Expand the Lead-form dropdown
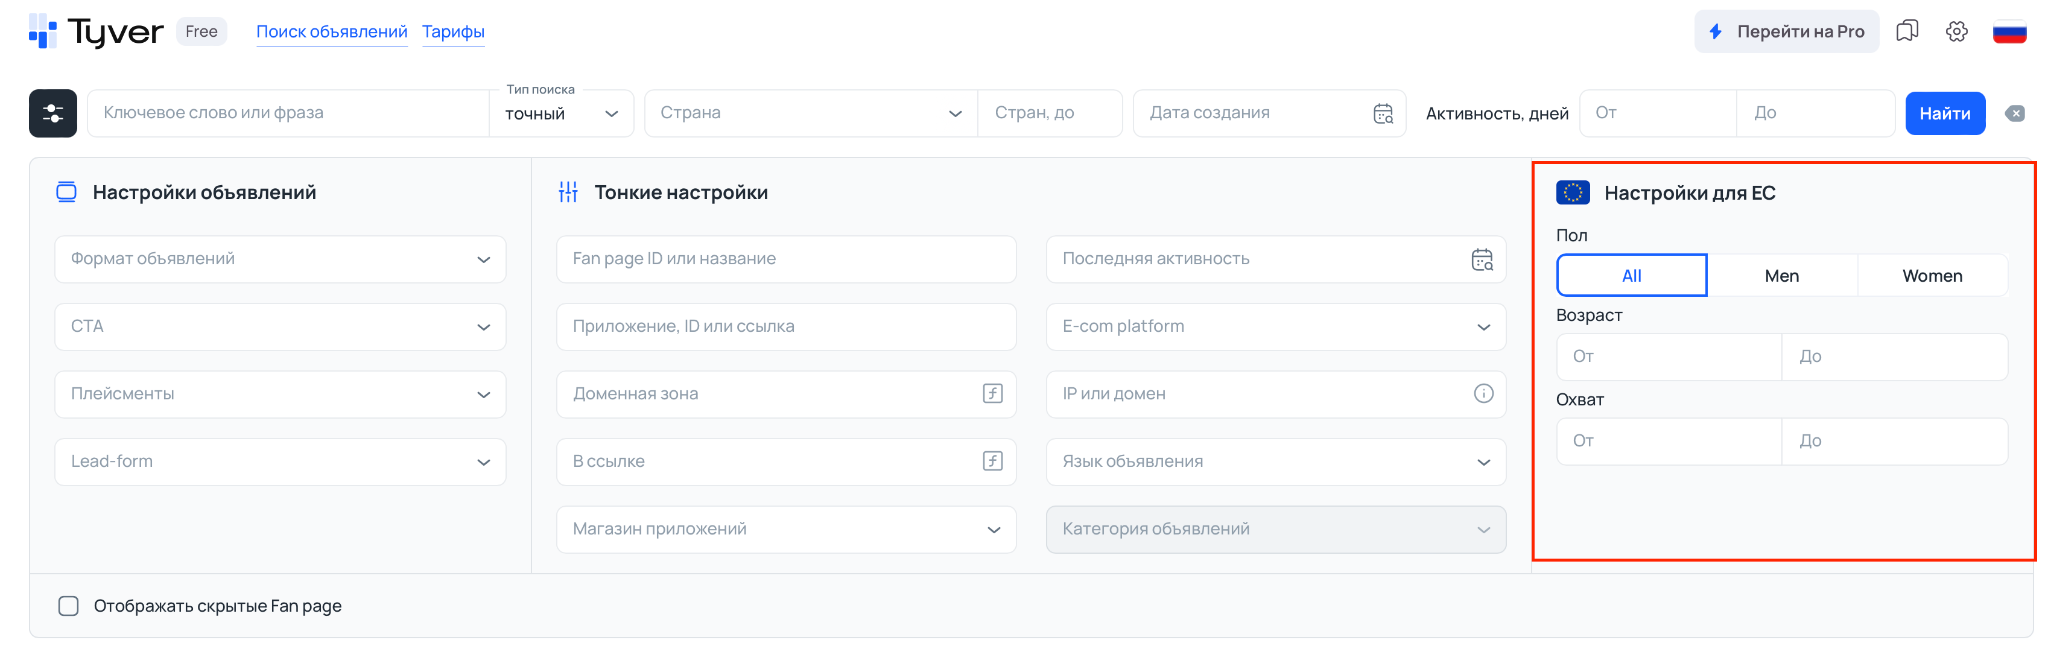The width and height of the screenshot is (2048, 653). (x=280, y=462)
